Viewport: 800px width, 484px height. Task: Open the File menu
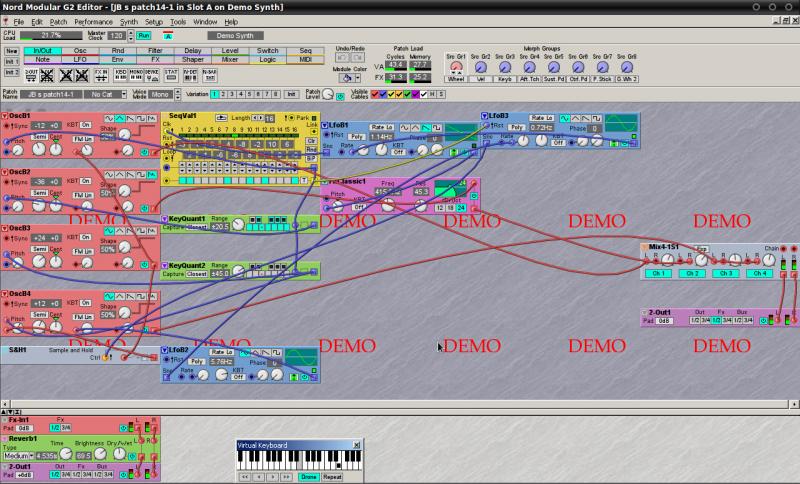(x=19, y=22)
